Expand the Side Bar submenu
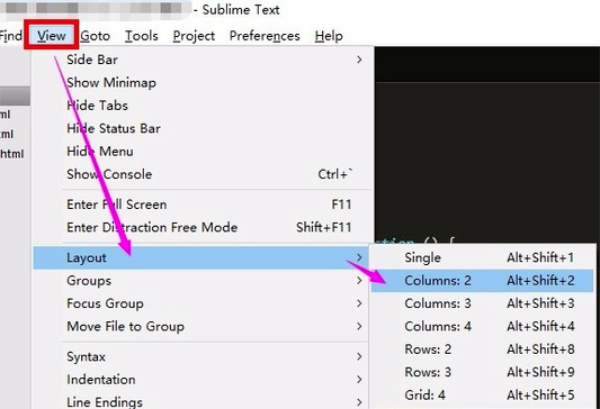This screenshot has width=600, height=409. pos(202,60)
